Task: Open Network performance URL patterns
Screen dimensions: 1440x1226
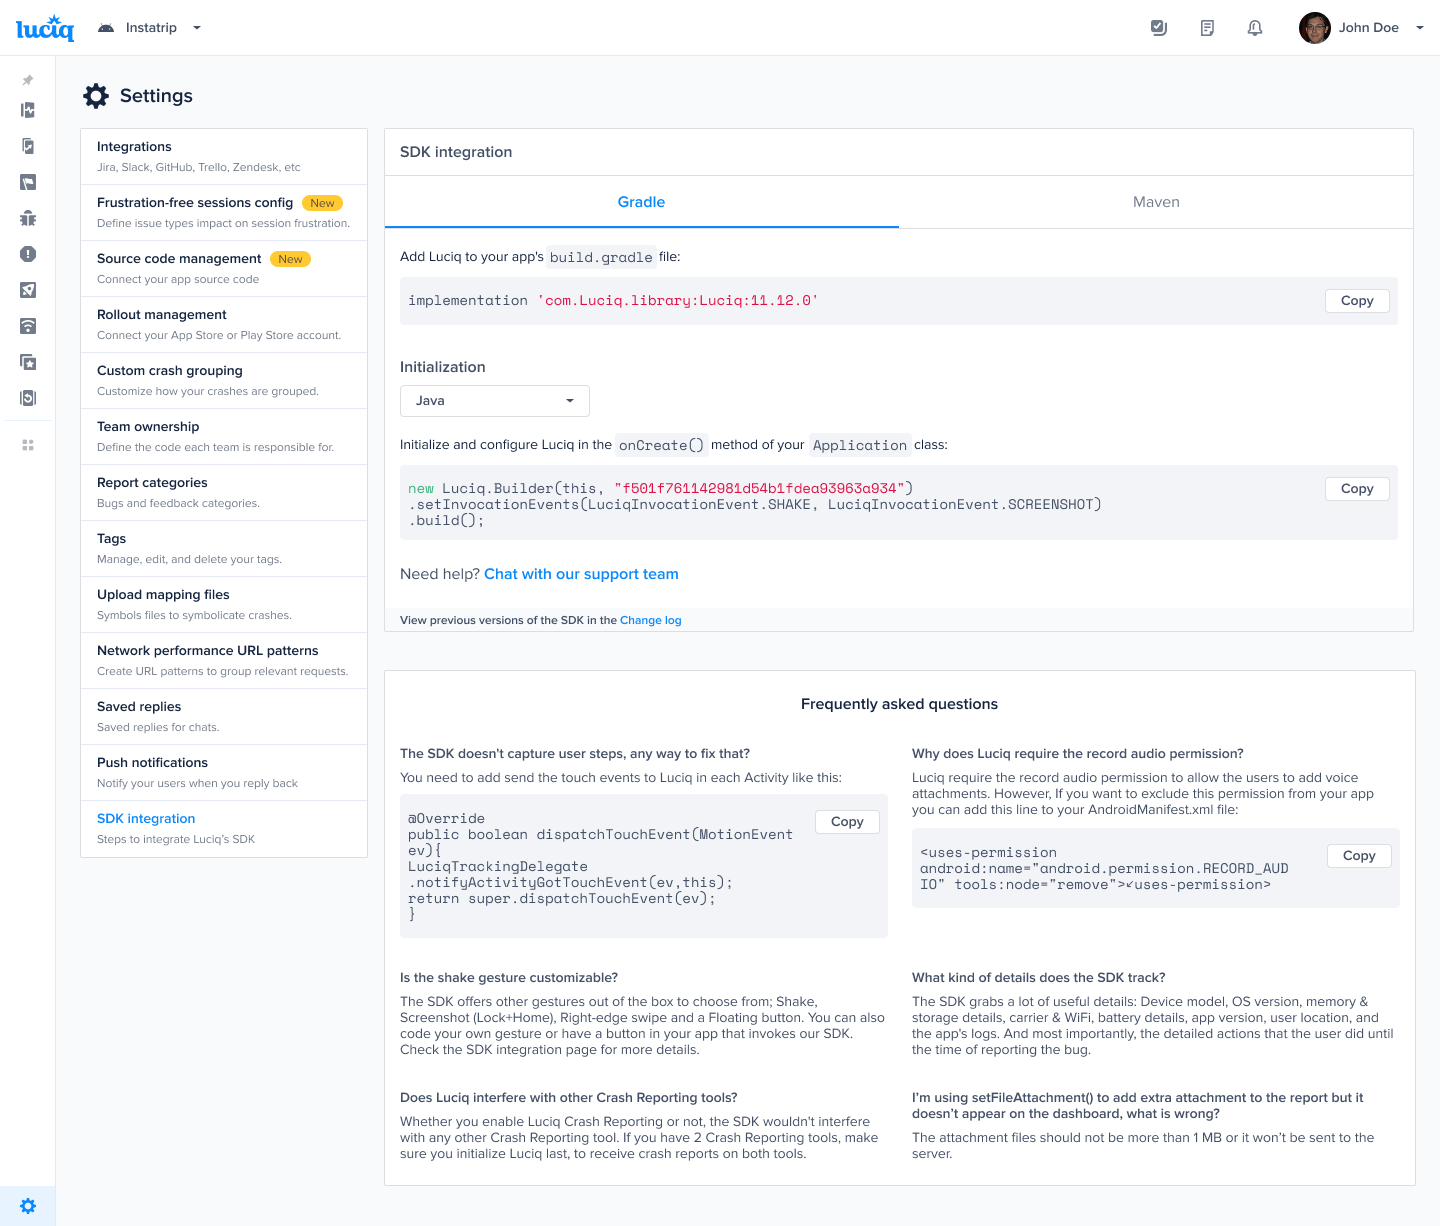Action: click(x=224, y=660)
